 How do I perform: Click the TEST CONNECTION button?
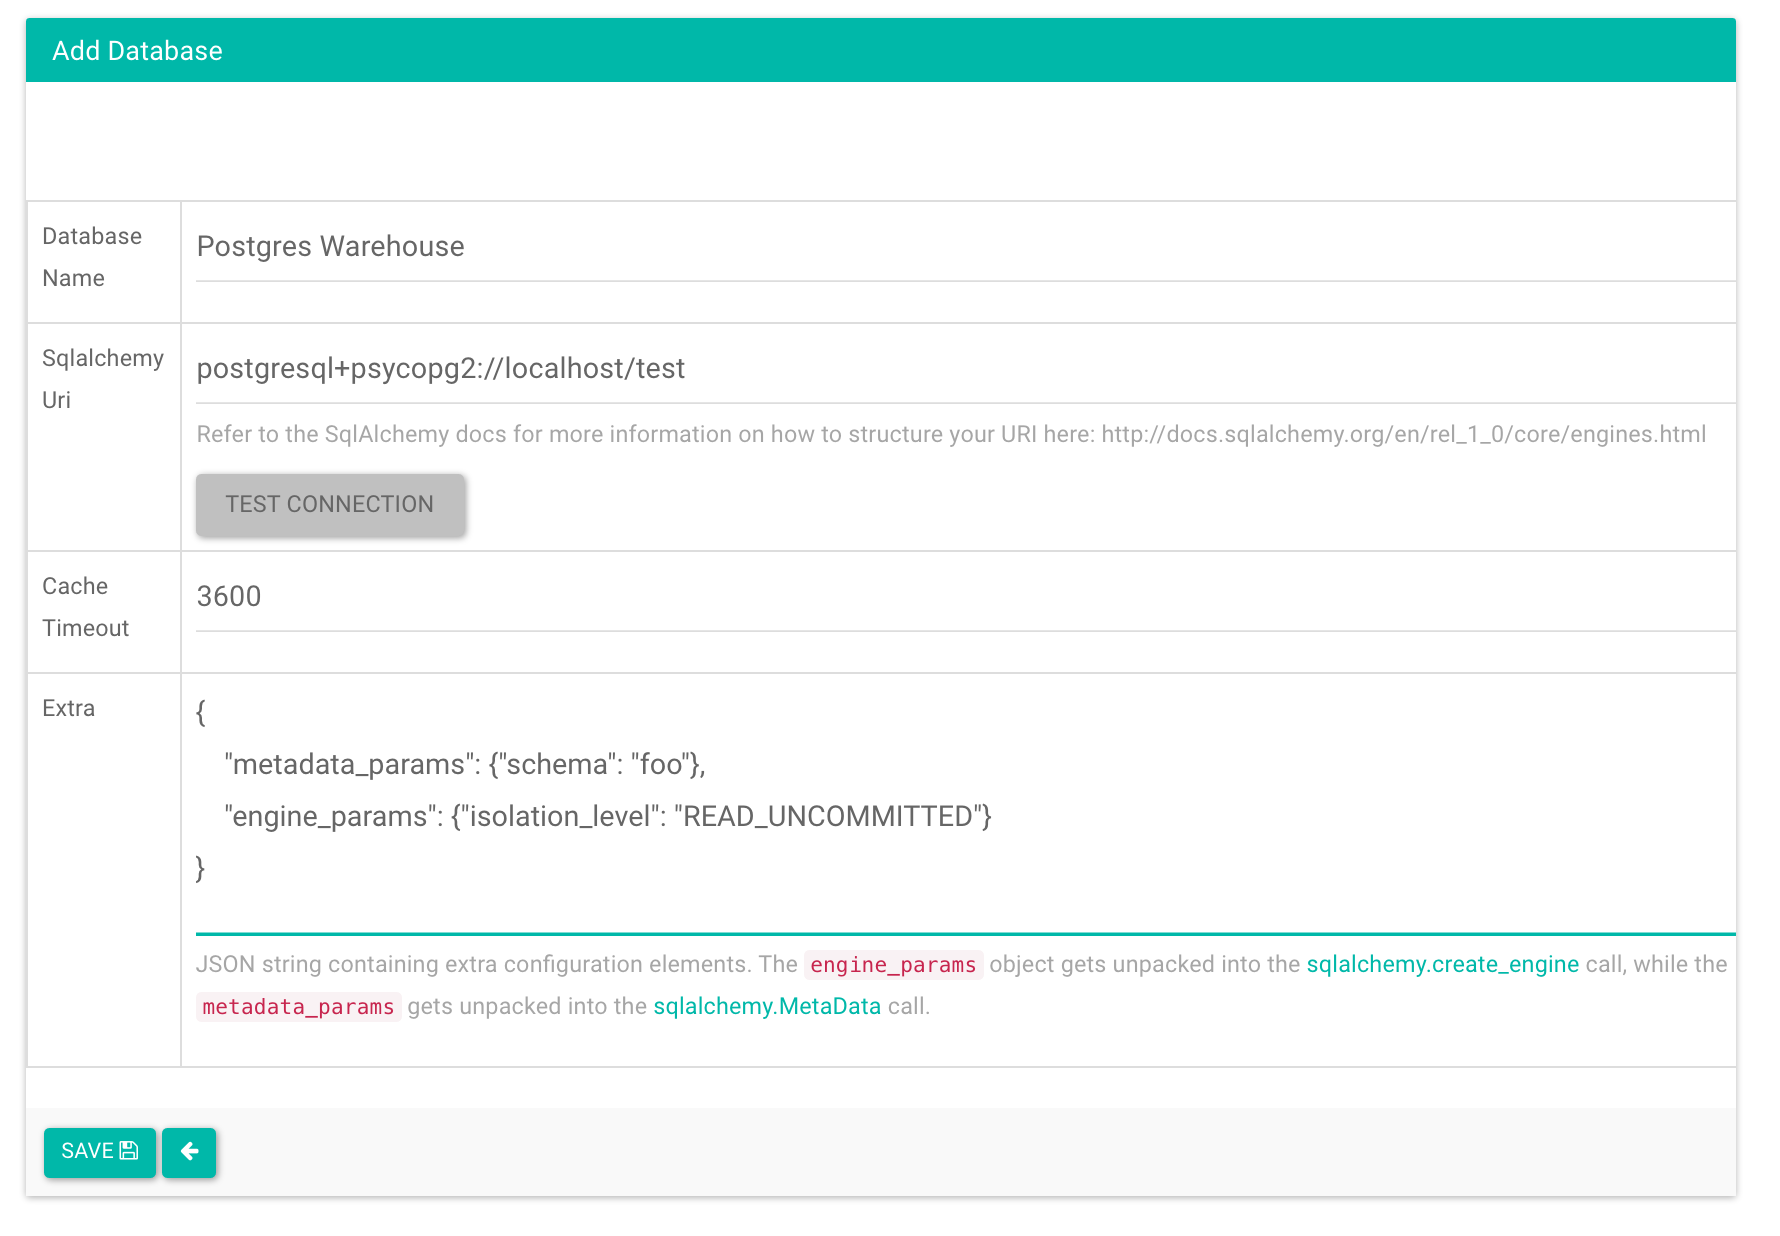pos(330,505)
